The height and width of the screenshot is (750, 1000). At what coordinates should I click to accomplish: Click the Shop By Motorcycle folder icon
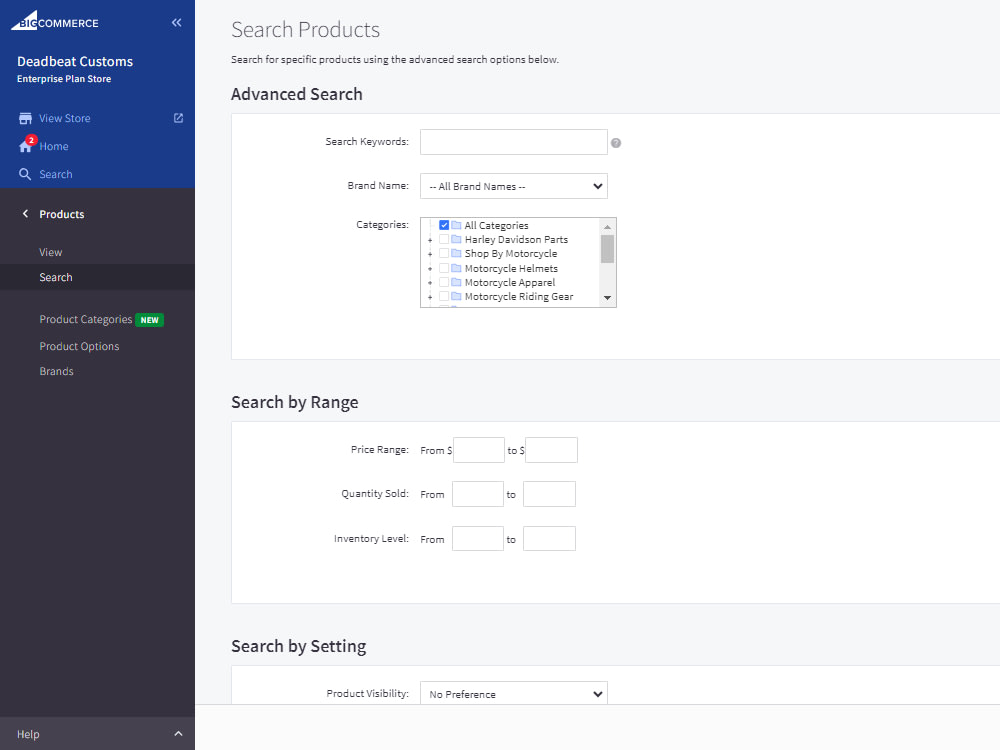click(x=457, y=253)
